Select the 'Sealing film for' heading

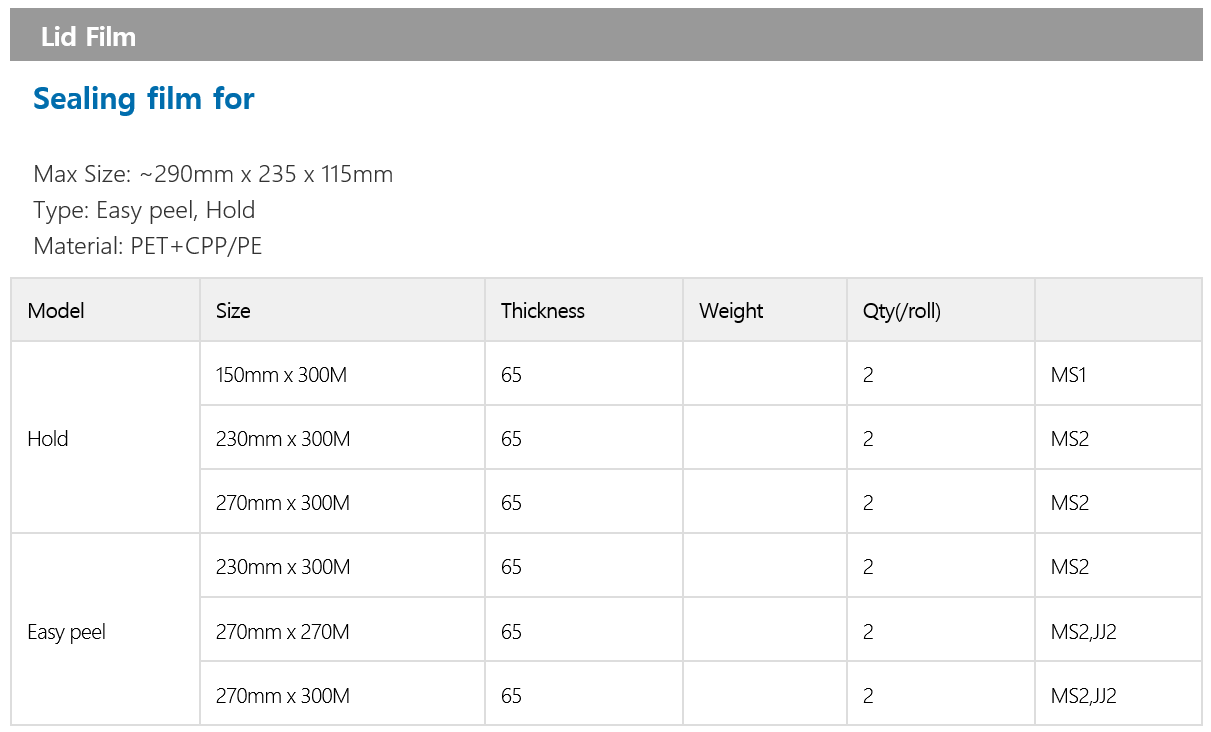coord(144,98)
